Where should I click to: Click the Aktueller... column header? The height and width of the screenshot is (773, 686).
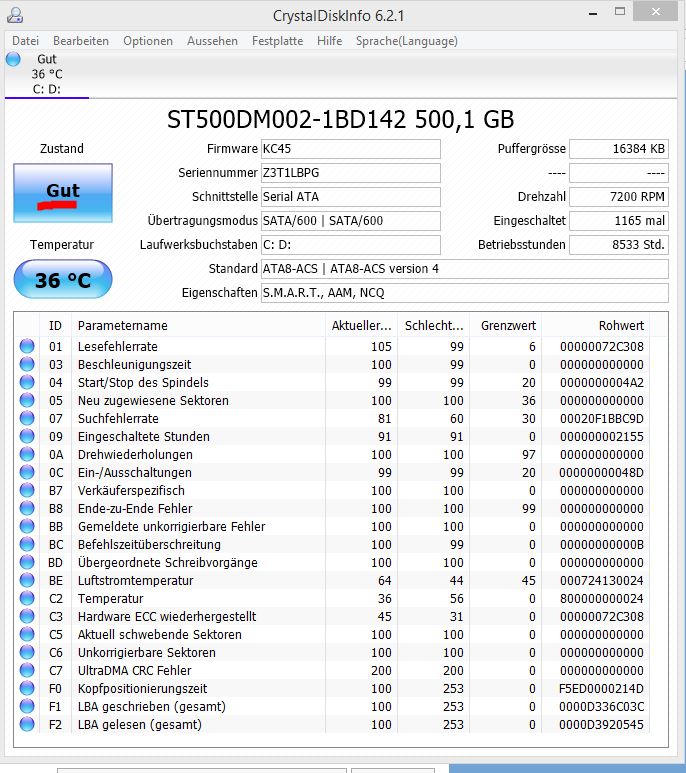pos(361,325)
